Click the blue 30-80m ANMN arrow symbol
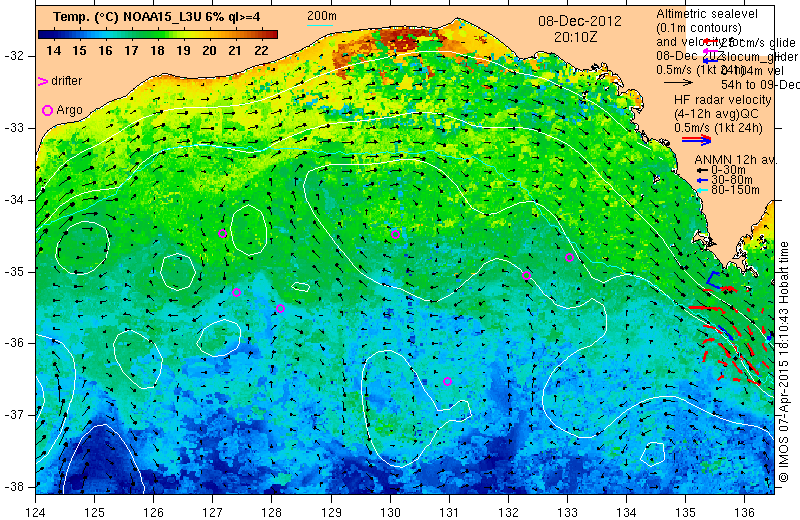This screenshot has width=800, height=520. pos(703,180)
